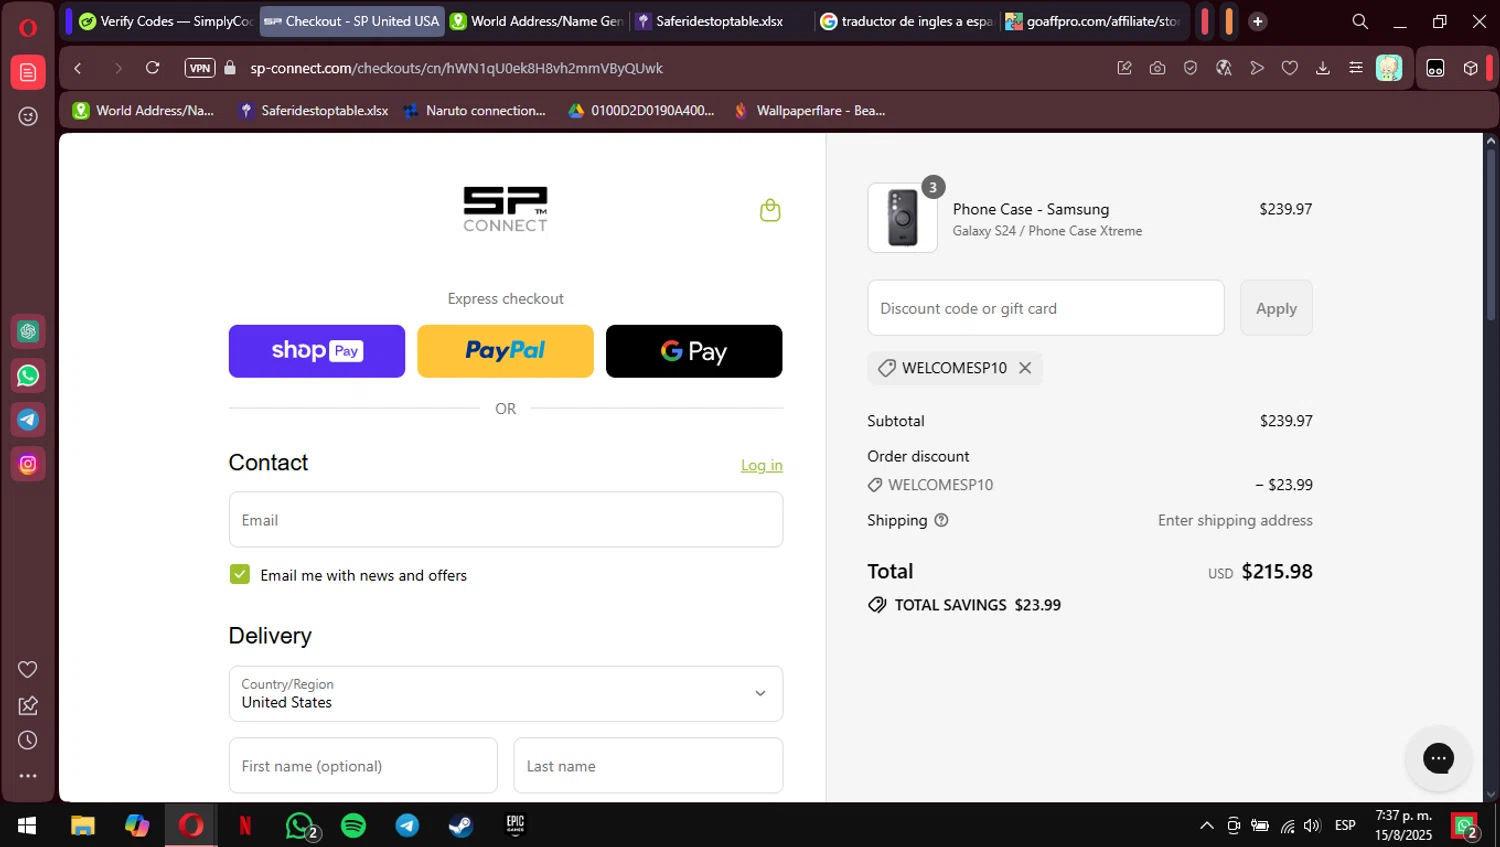Open the page scrollbar thumb
The width and height of the screenshot is (1500, 847).
coord(1491,235)
